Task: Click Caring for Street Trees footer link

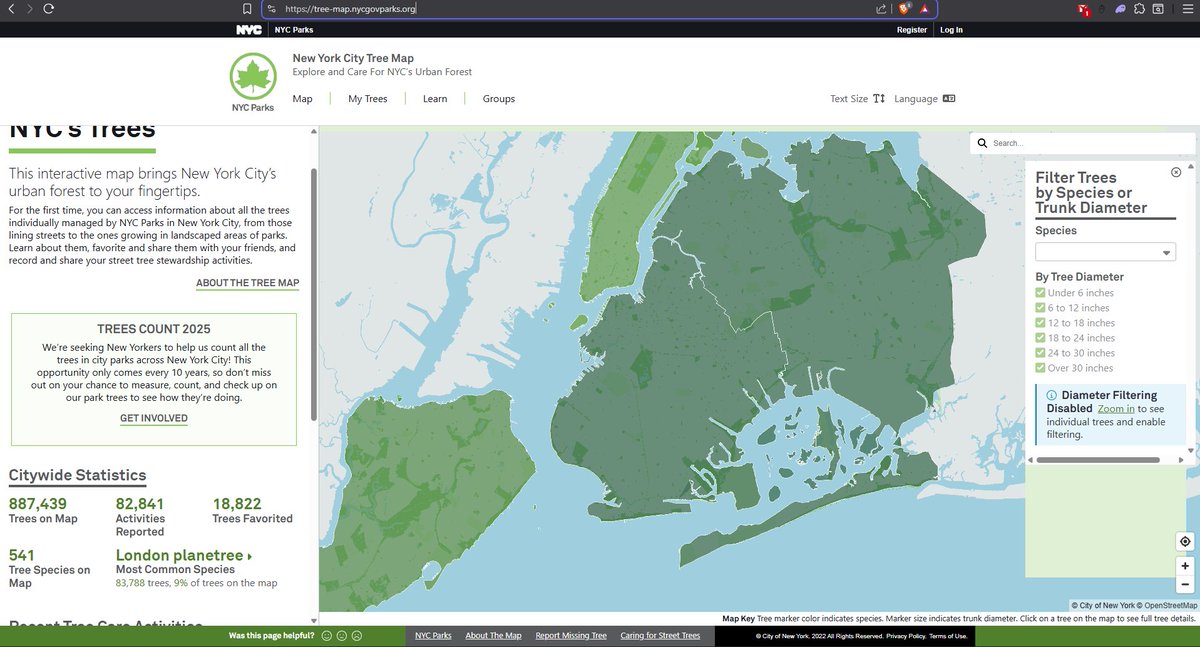Action: [x=660, y=636]
